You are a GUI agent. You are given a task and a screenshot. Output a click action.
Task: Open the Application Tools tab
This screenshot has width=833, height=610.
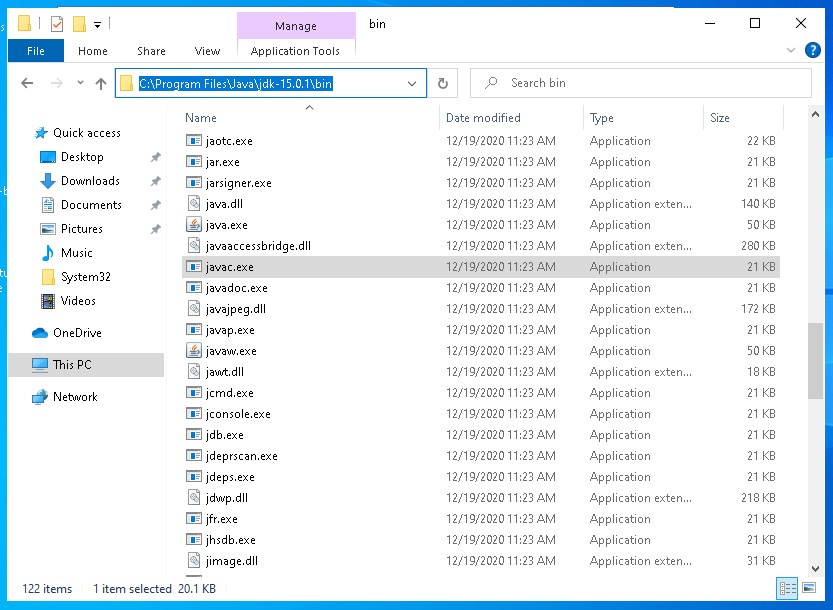[295, 51]
